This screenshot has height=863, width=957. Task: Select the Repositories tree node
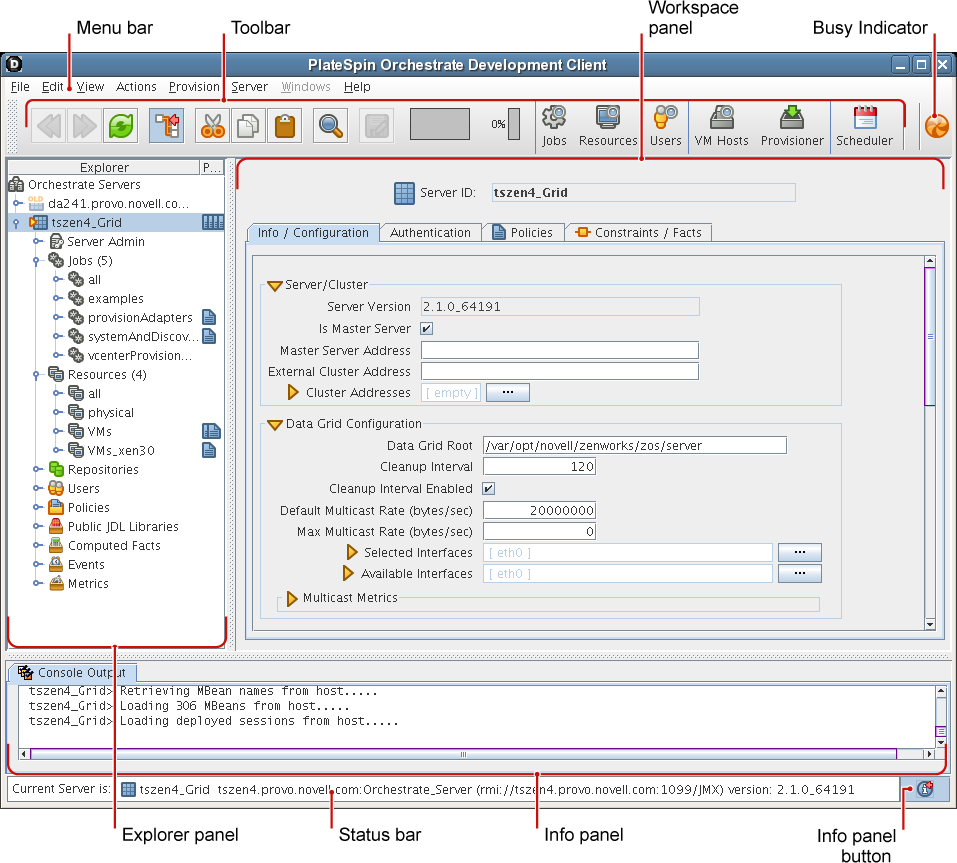94,469
